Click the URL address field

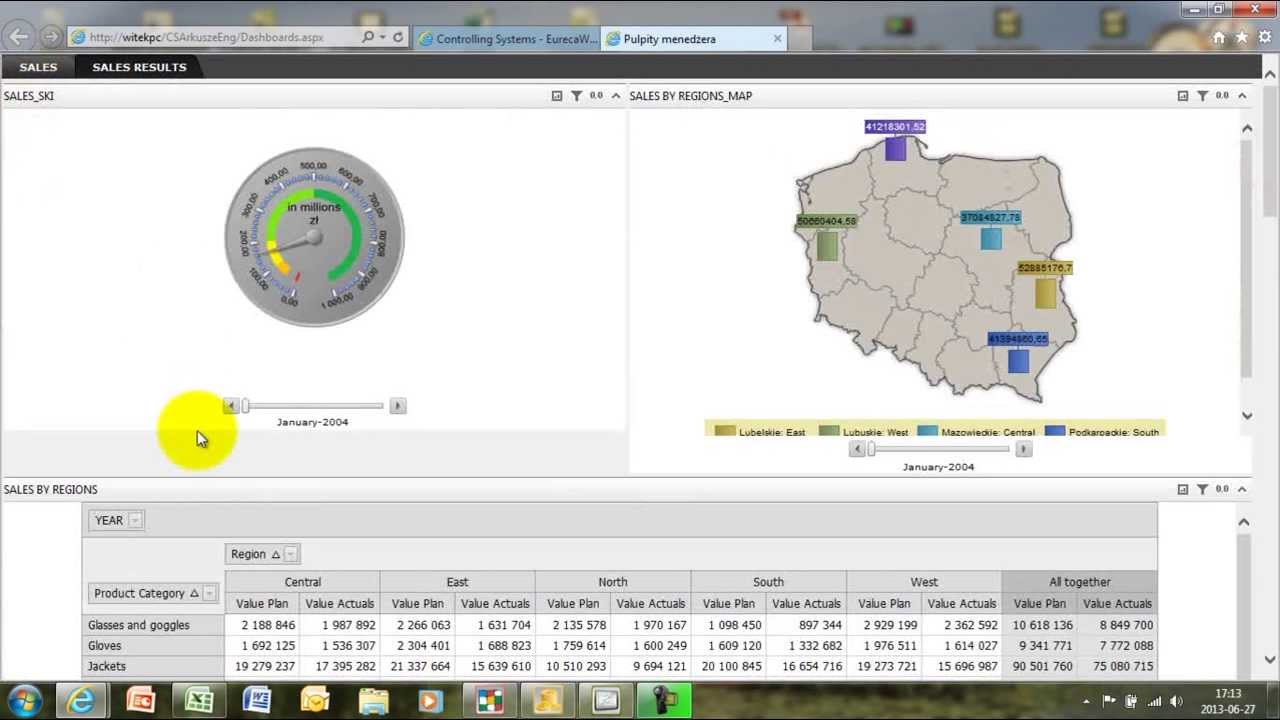coord(206,37)
